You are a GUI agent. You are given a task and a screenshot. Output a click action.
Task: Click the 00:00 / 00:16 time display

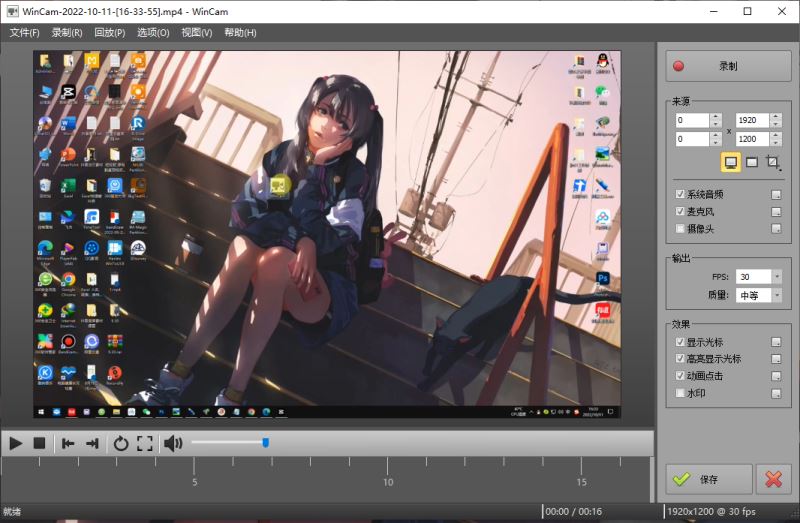(x=573, y=511)
